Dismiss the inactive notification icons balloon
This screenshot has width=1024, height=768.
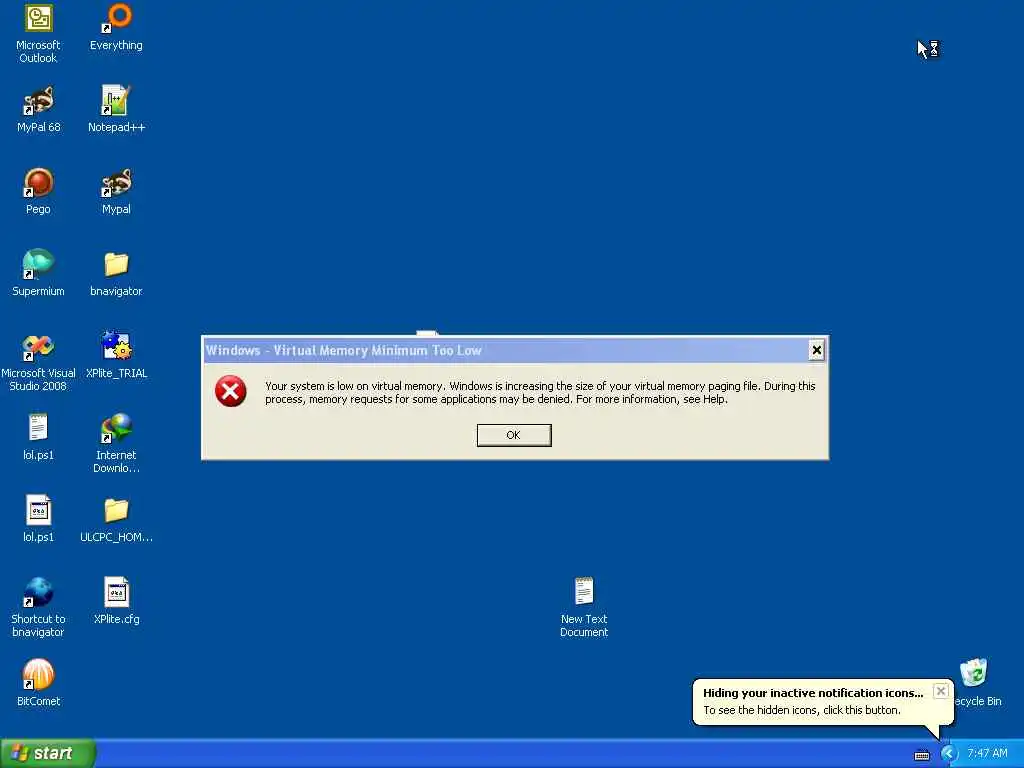(940, 691)
